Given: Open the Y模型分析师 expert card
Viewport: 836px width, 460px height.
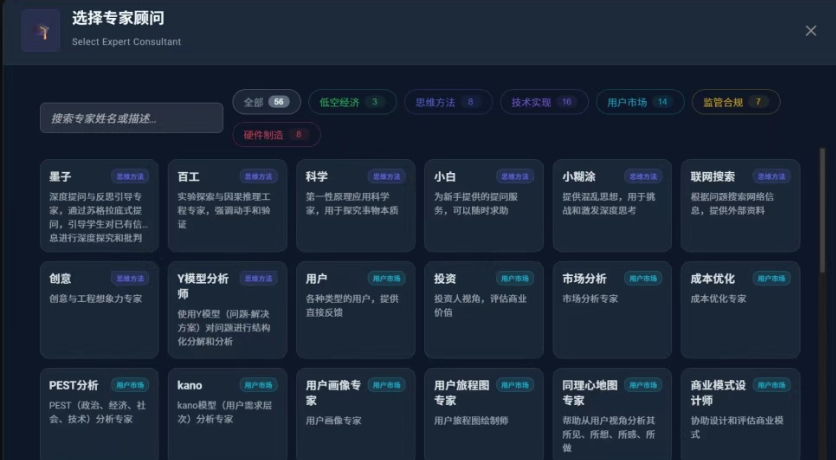Looking at the screenshot, I should tap(227, 309).
